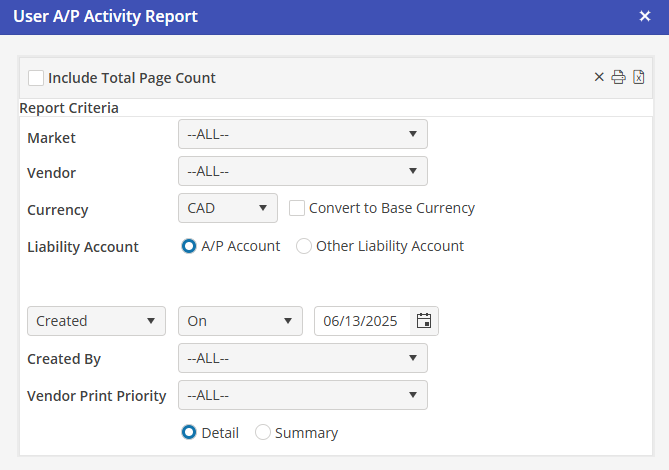Open the Created By dropdown
Viewport: 669px width, 470px height.
point(302,358)
